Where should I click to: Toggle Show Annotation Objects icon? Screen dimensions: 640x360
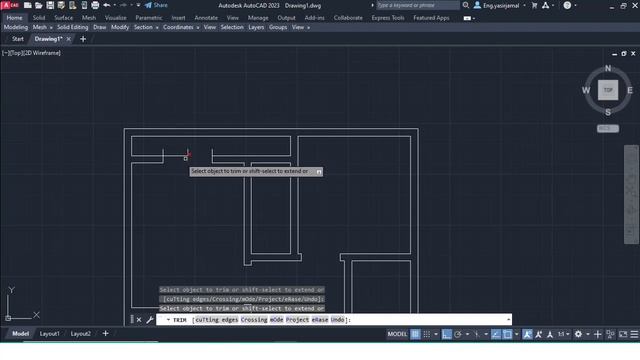[x=527, y=334]
